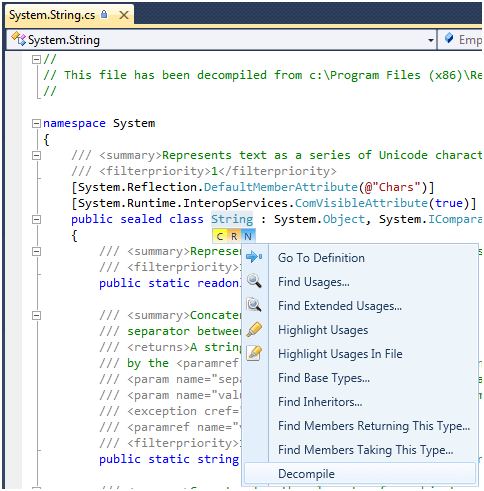
Task: Click the Object base type identifier
Action: (344, 219)
